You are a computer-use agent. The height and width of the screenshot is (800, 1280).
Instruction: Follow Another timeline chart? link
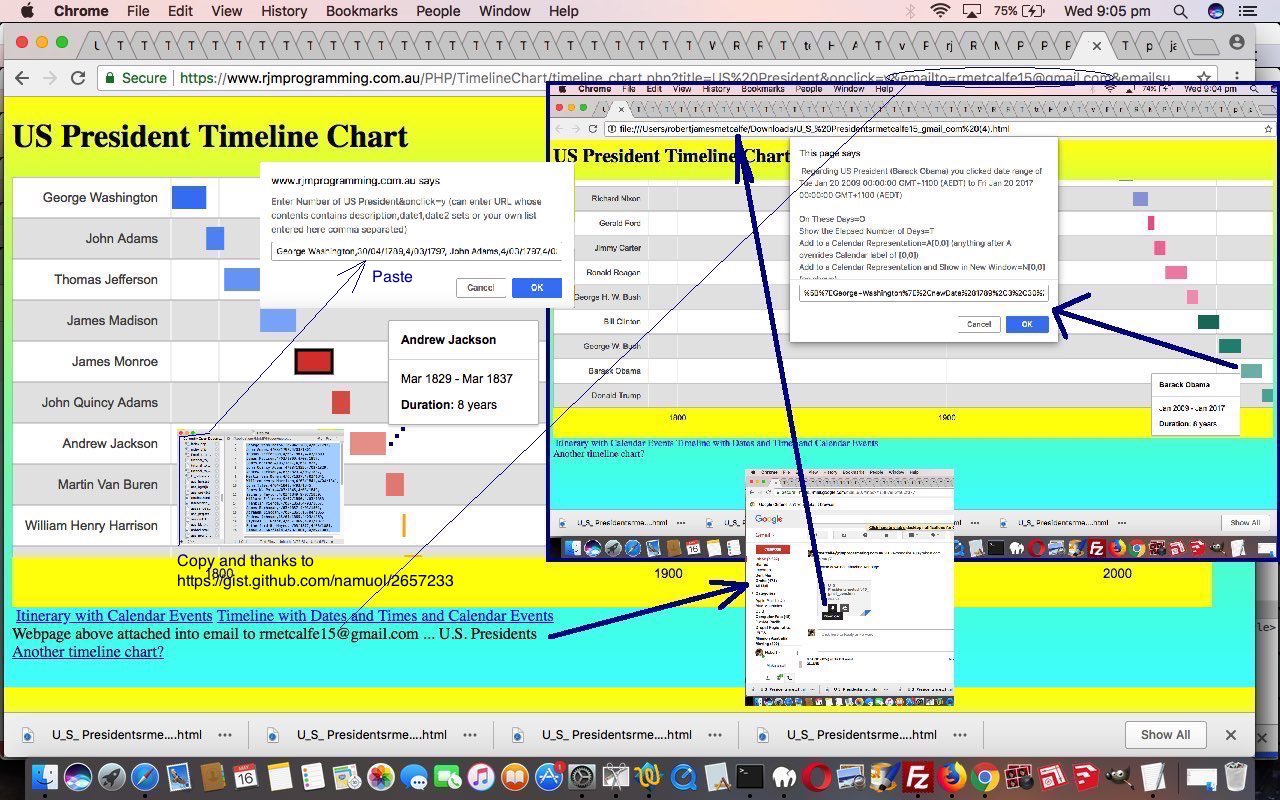88,652
